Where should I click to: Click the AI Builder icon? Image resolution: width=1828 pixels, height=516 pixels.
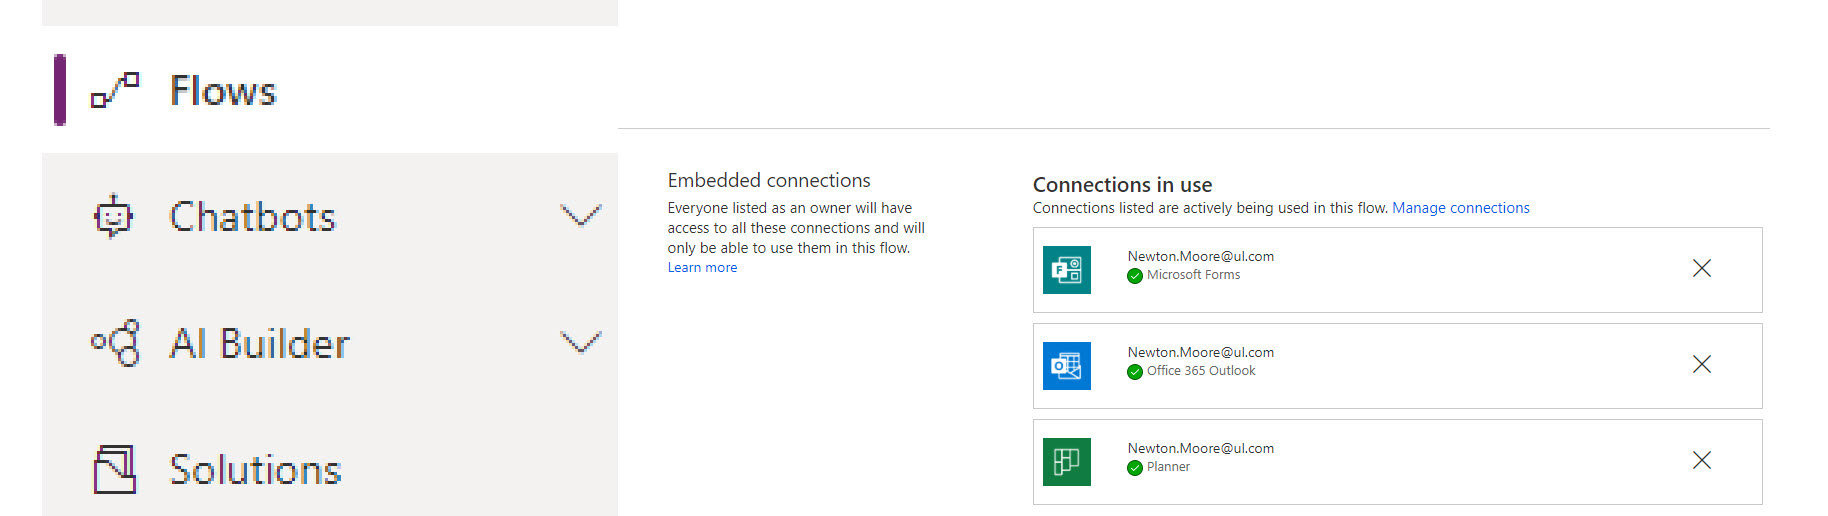tap(115, 343)
